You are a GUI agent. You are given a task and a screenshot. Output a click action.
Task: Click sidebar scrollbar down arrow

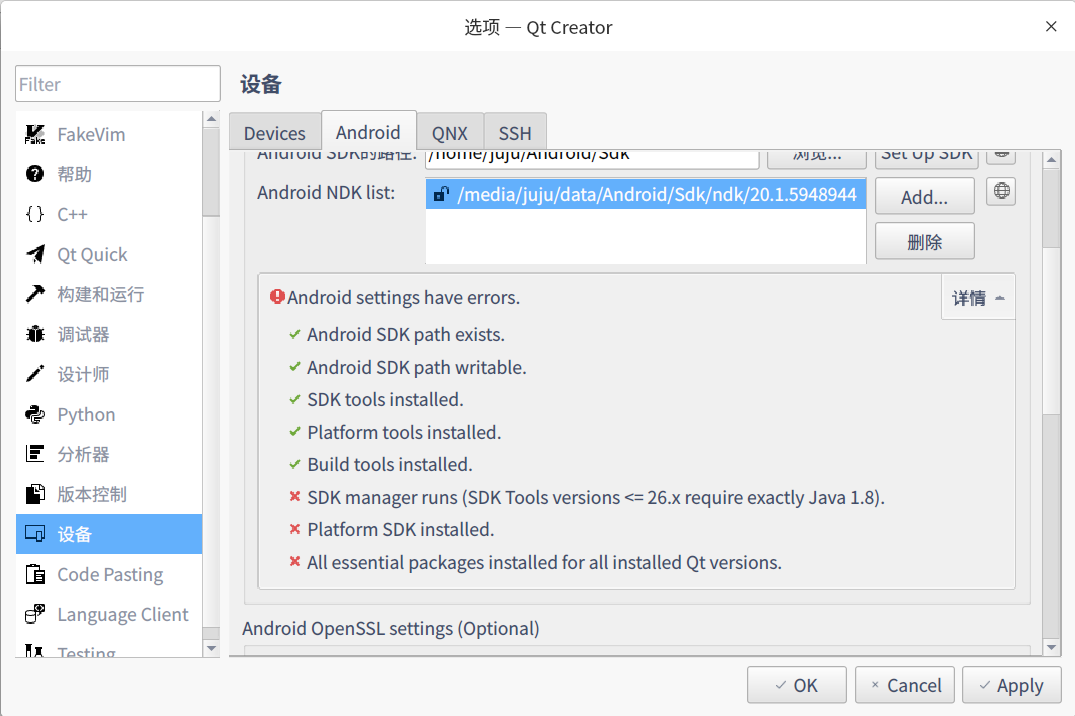click(x=211, y=648)
